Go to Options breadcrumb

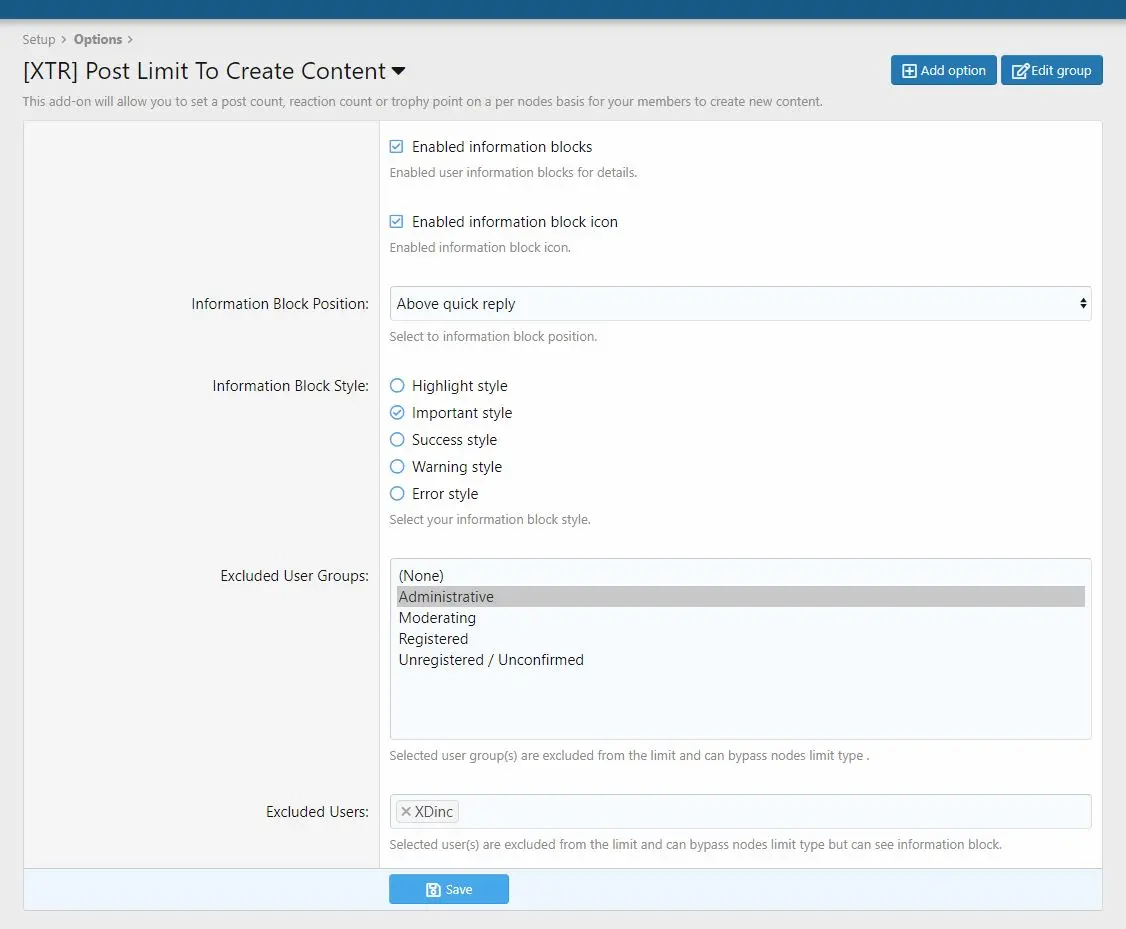pos(98,39)
